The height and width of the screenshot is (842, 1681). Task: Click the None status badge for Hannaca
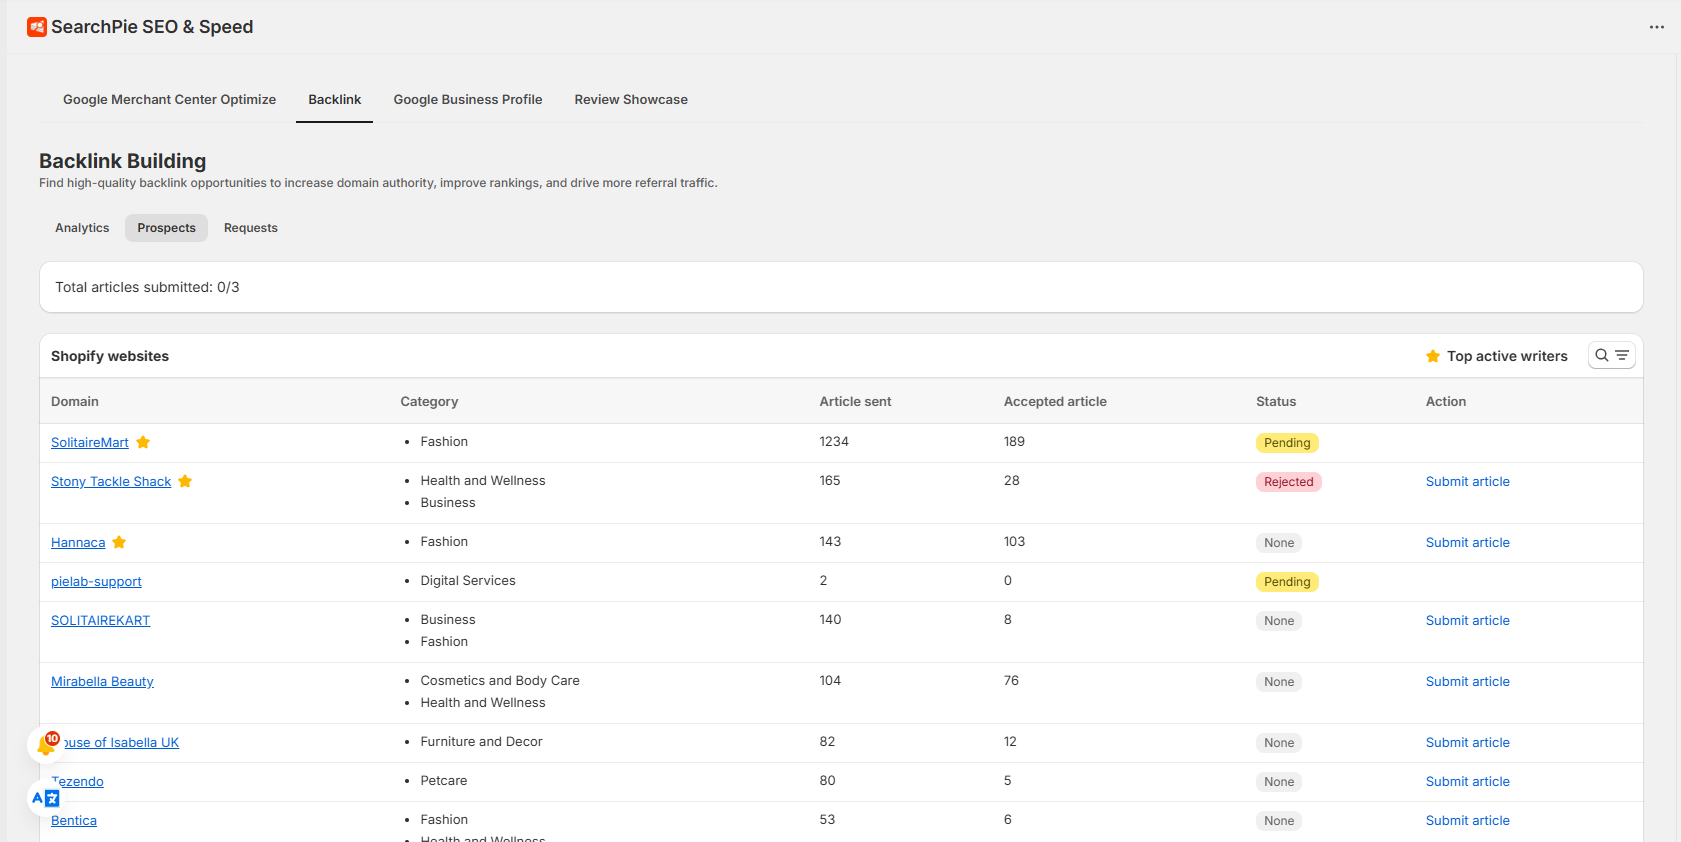(1279, 543)
